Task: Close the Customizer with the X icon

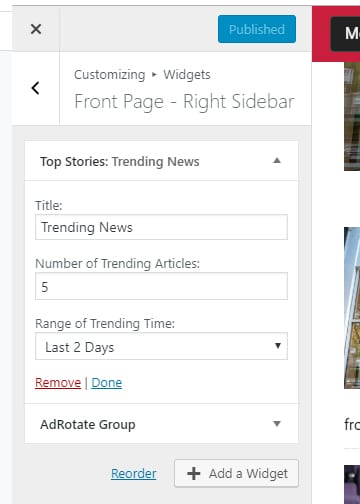Action: point(36,29)
